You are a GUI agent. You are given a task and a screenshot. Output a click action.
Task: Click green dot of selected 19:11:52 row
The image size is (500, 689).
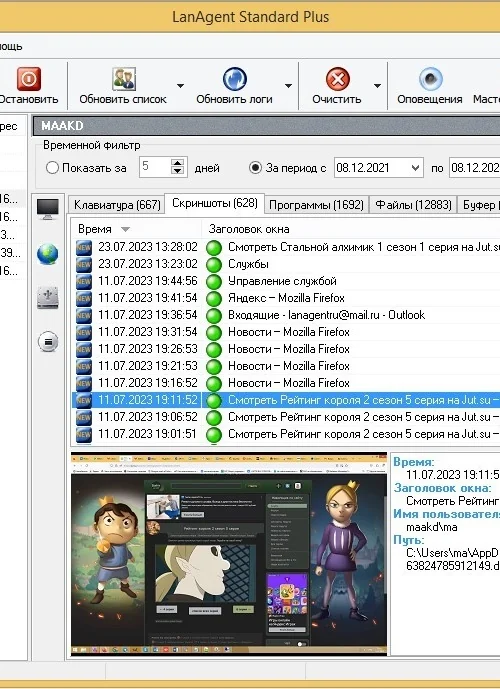[214, 401]
